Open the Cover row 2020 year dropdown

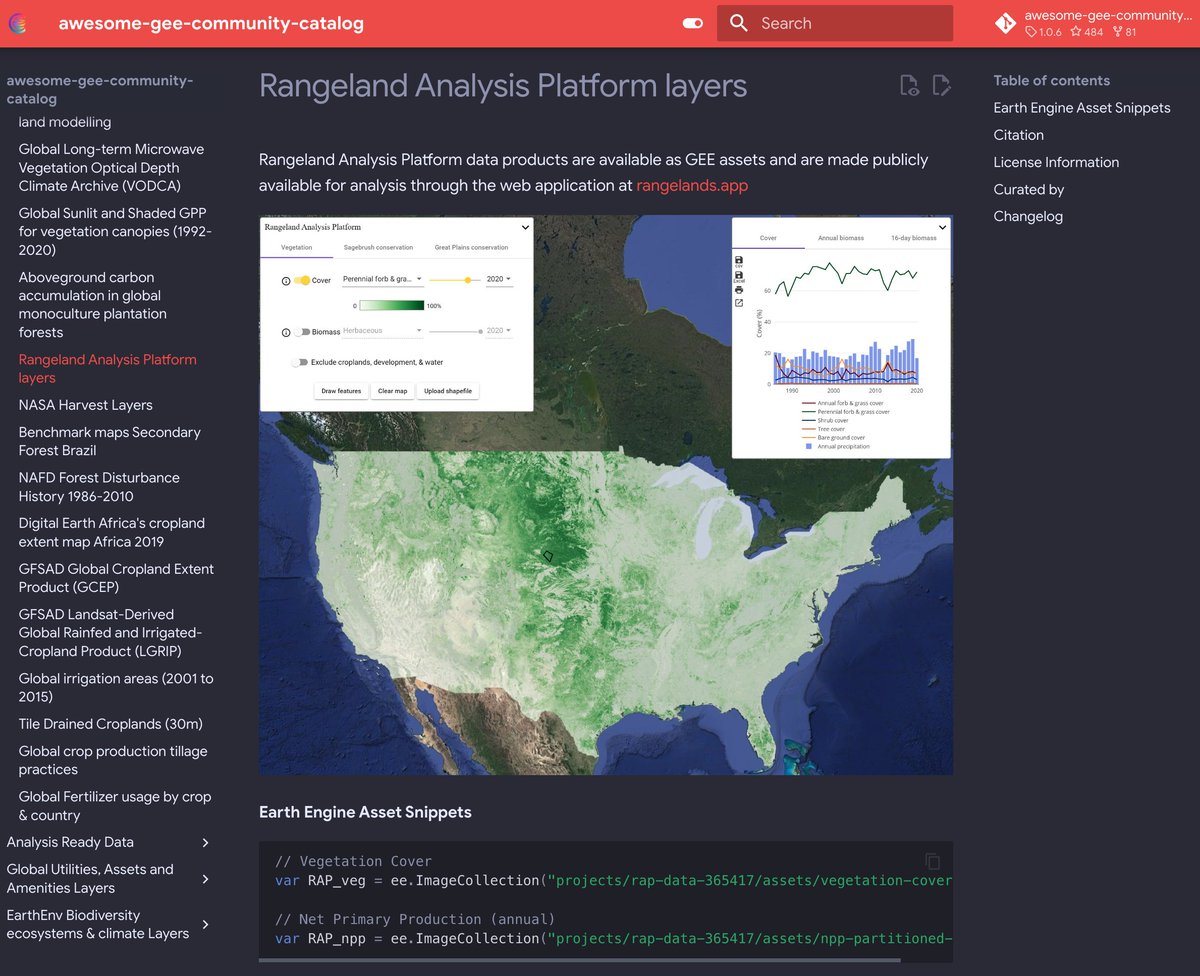click(498, 280)
